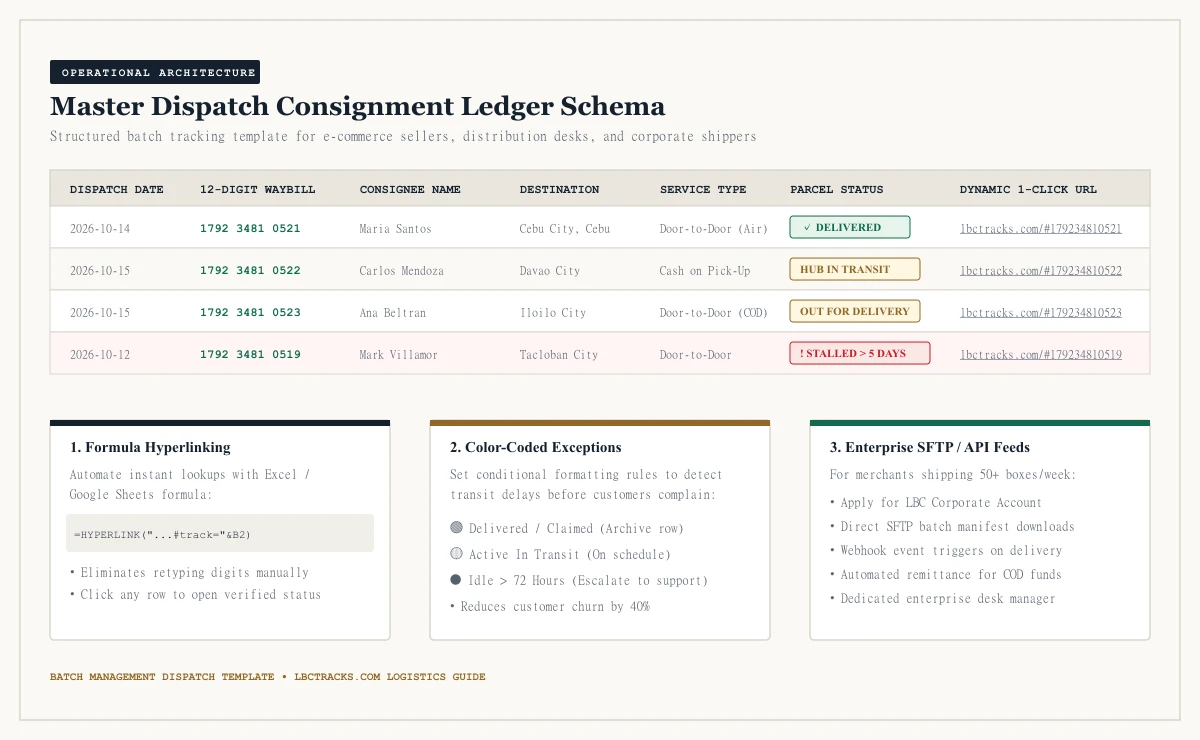The width and height of the screenshot is (1200, 740).
Task: Click the 2026-10-12 dispatch date cell
Action: (100, 355)
